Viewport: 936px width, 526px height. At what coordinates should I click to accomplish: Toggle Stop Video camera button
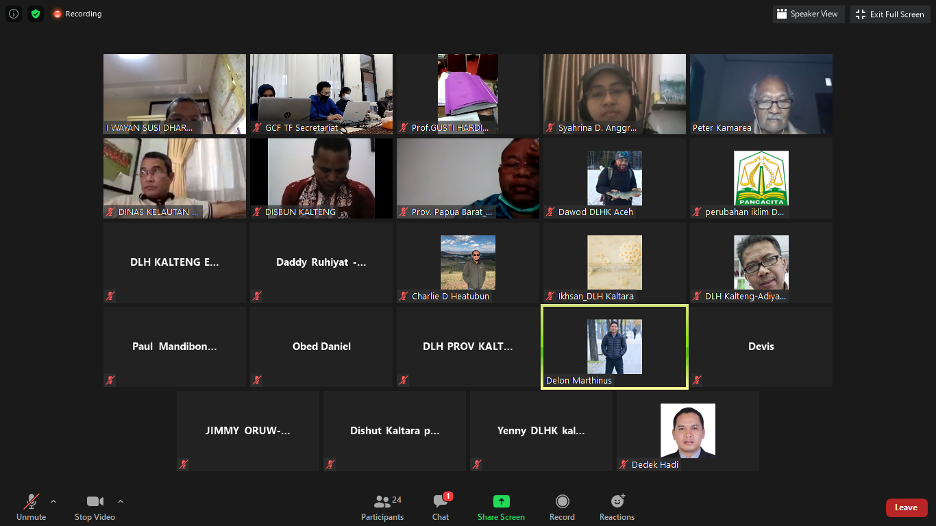[95, 501]
